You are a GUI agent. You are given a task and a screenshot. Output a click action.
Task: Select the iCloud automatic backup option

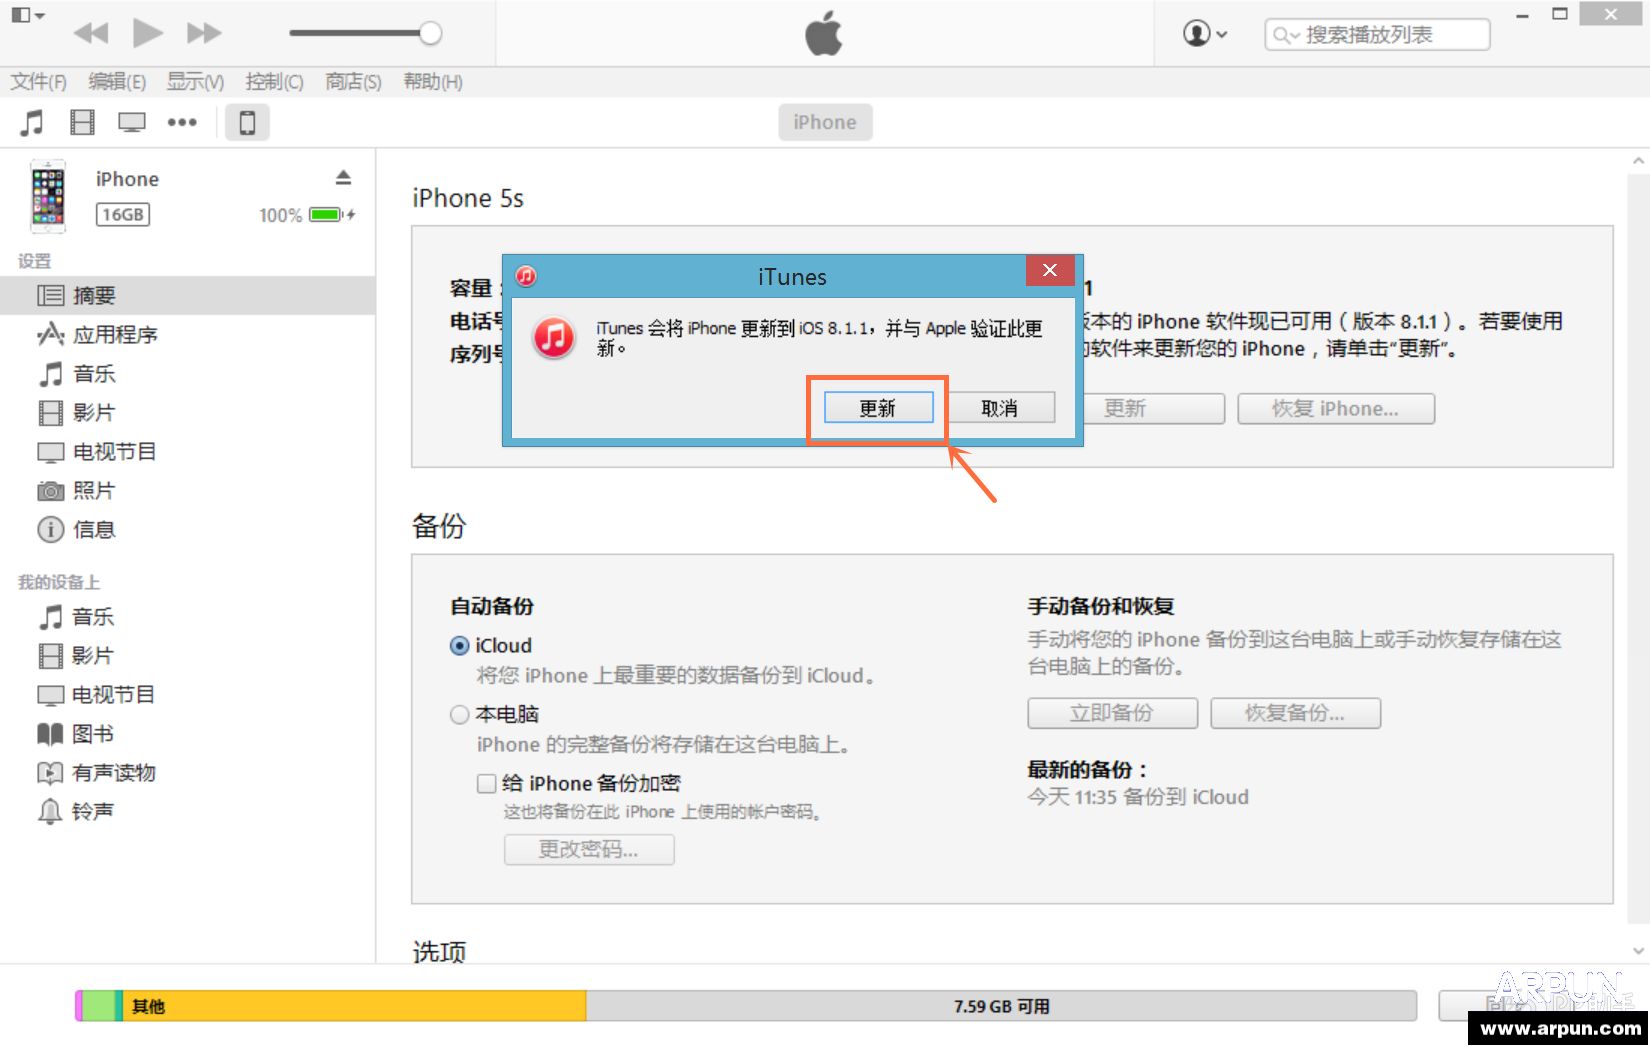pos(460,645)
